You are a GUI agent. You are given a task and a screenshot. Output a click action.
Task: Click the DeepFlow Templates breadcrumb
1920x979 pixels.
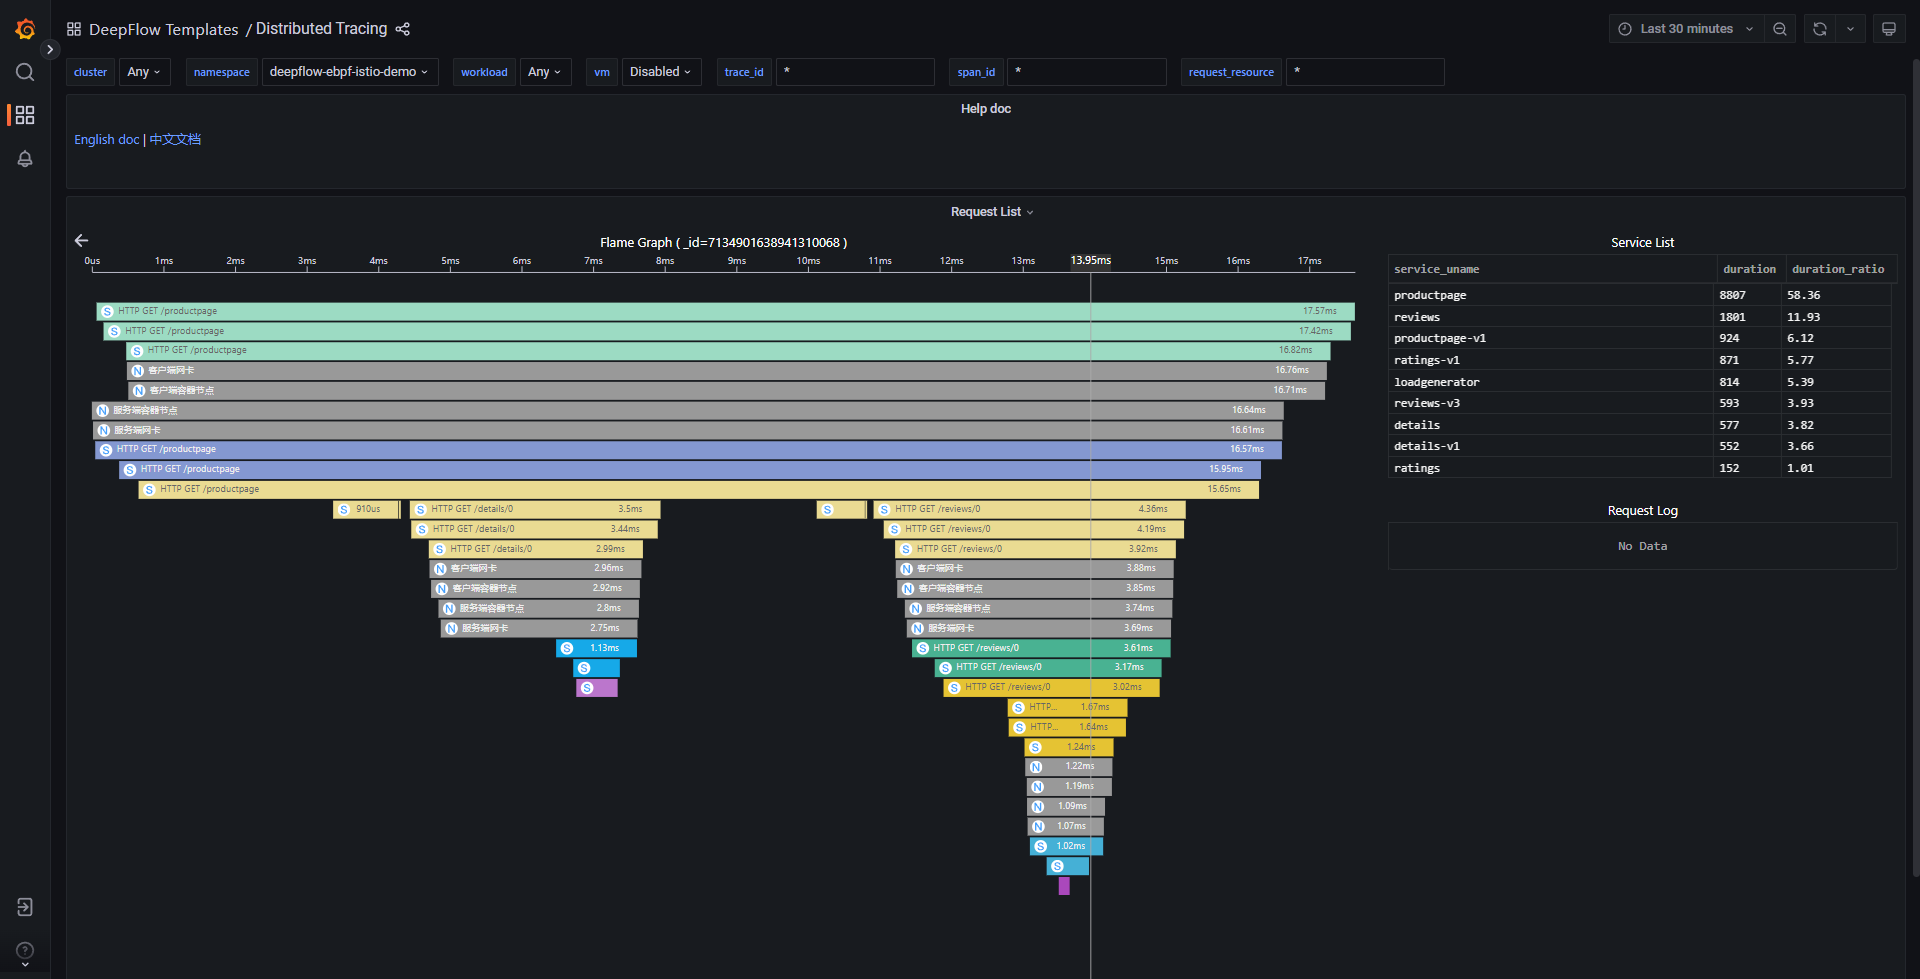pos(163,29)
